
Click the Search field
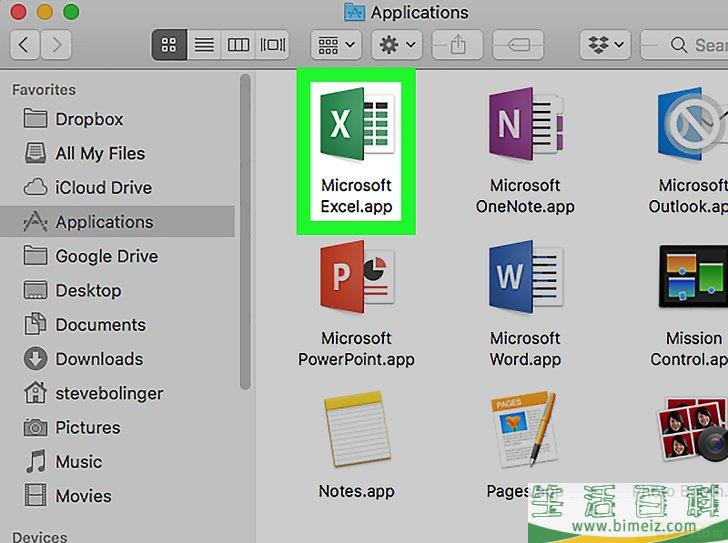pos(684,45)
